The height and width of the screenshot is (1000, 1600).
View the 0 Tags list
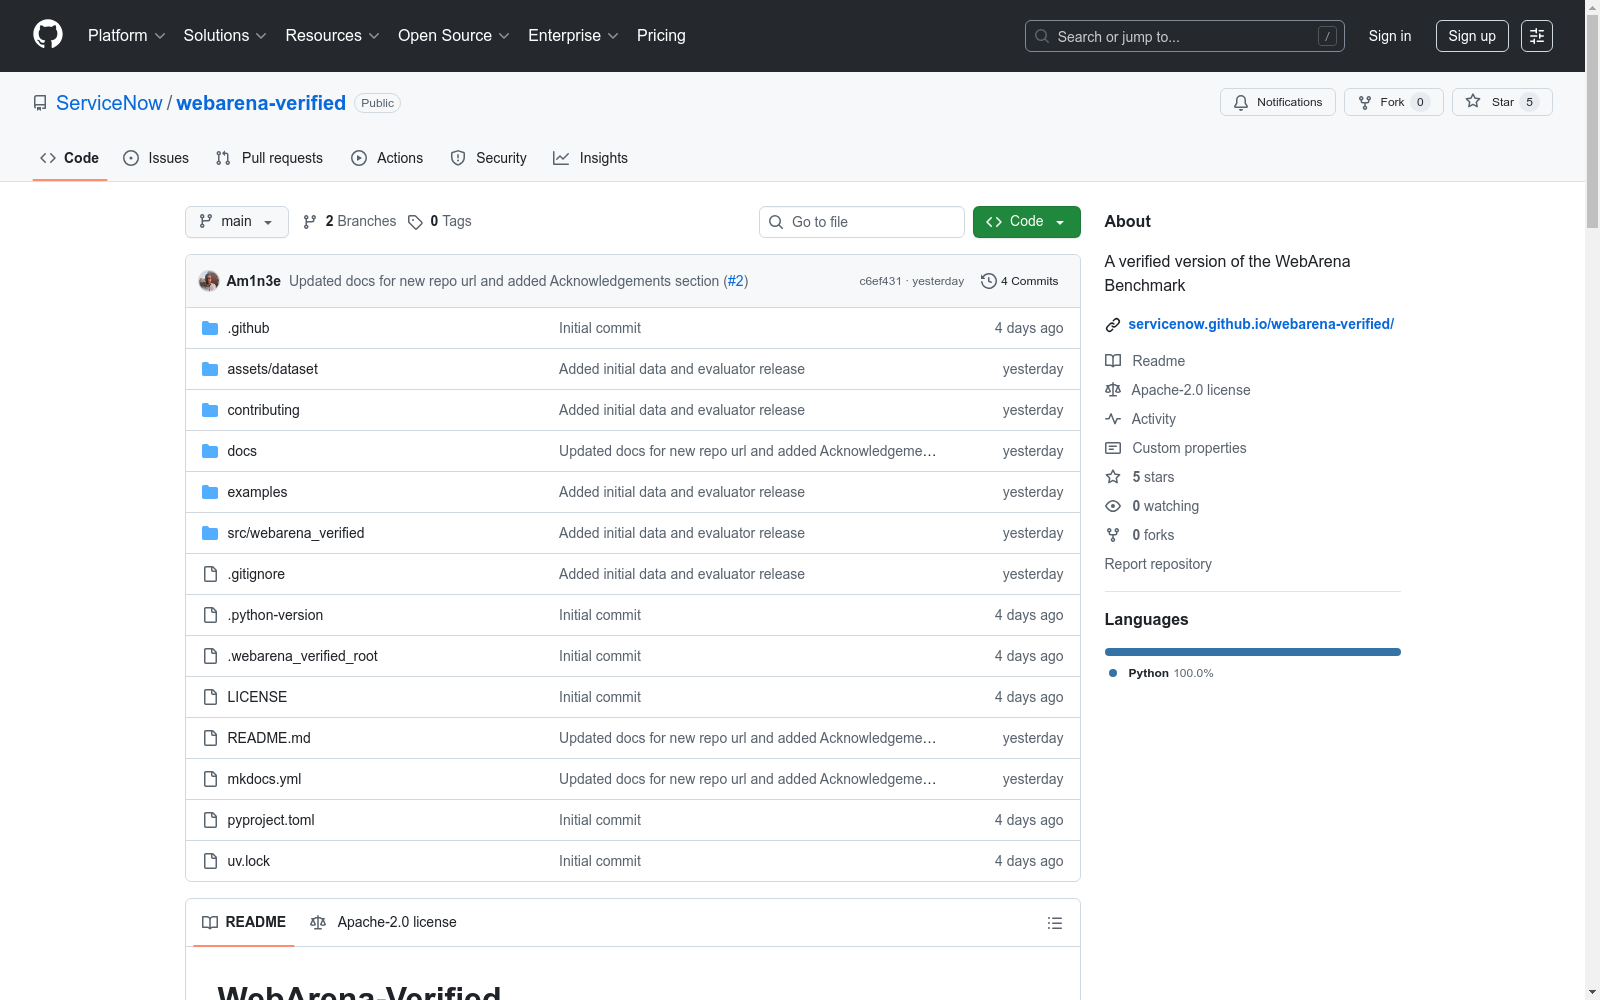pos(440,222)
